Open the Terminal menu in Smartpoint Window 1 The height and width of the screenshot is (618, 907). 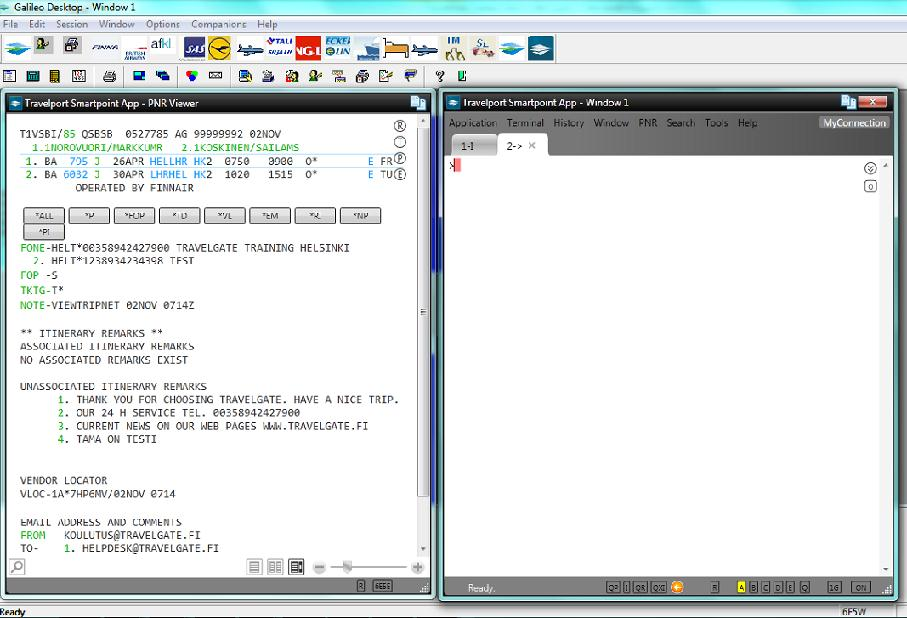click(x=525, y=123)
